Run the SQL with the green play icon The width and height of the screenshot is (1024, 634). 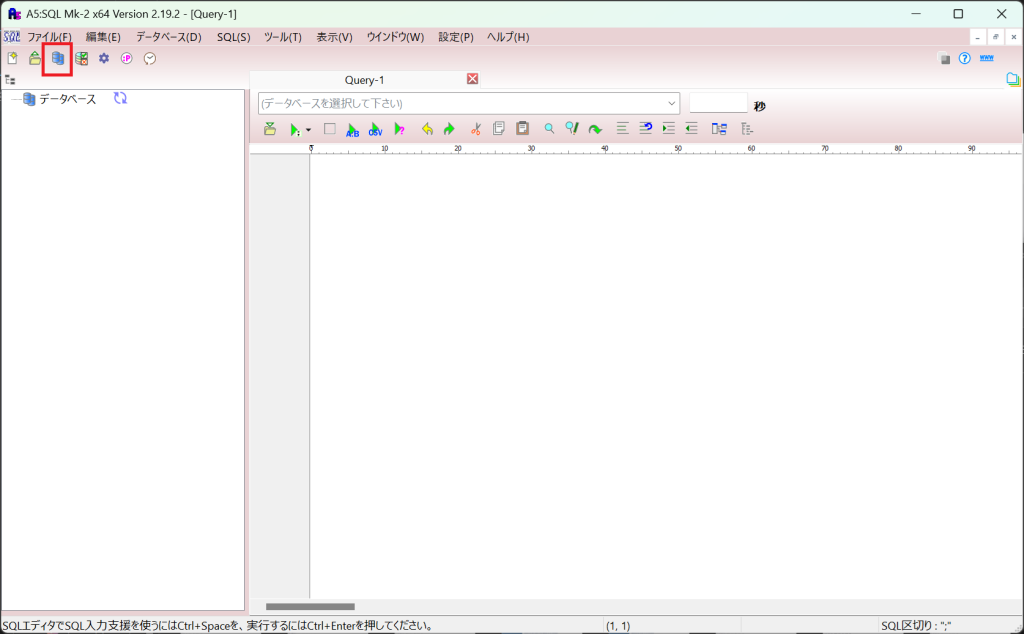coord(294,129)
